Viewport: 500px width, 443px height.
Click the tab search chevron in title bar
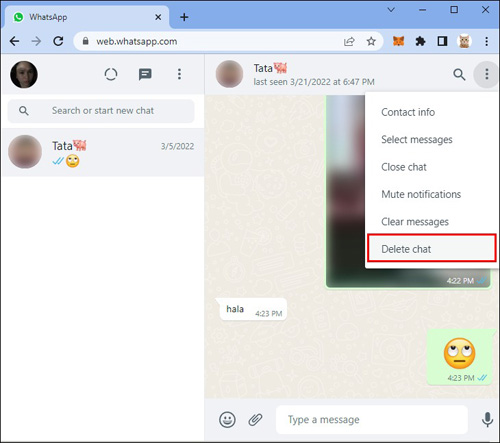tap(391, 10)
